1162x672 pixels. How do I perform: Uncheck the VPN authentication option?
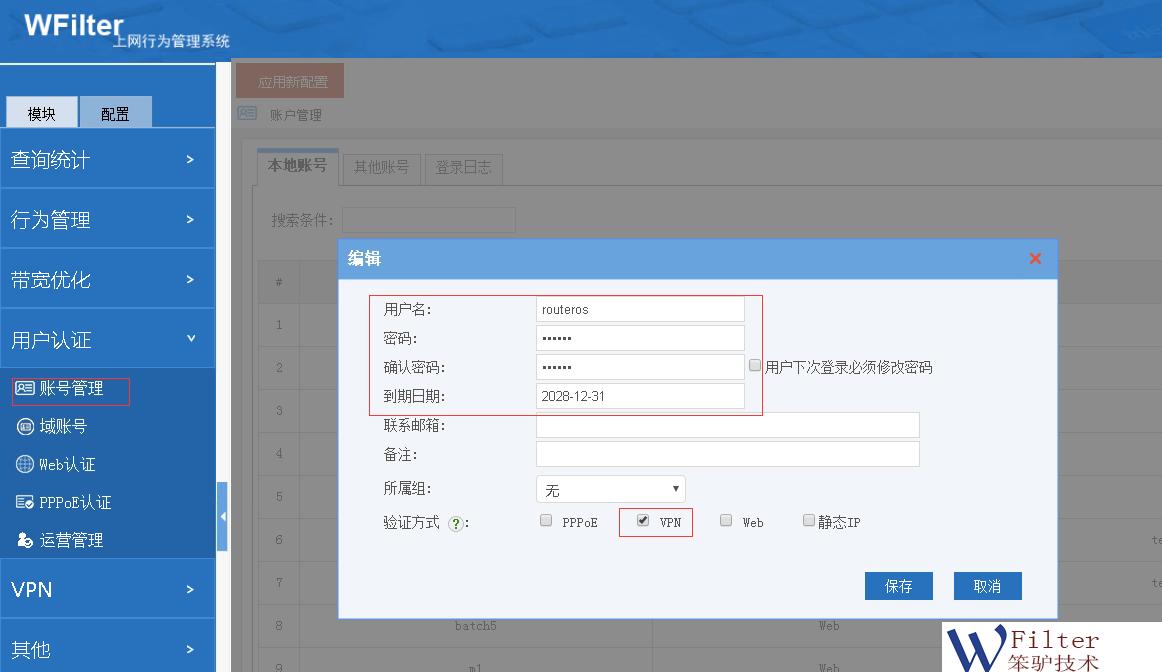(641, 519)
